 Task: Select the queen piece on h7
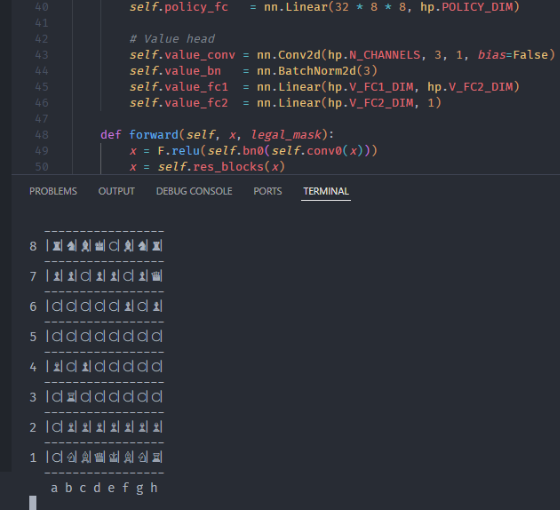(x=157, y=276)
